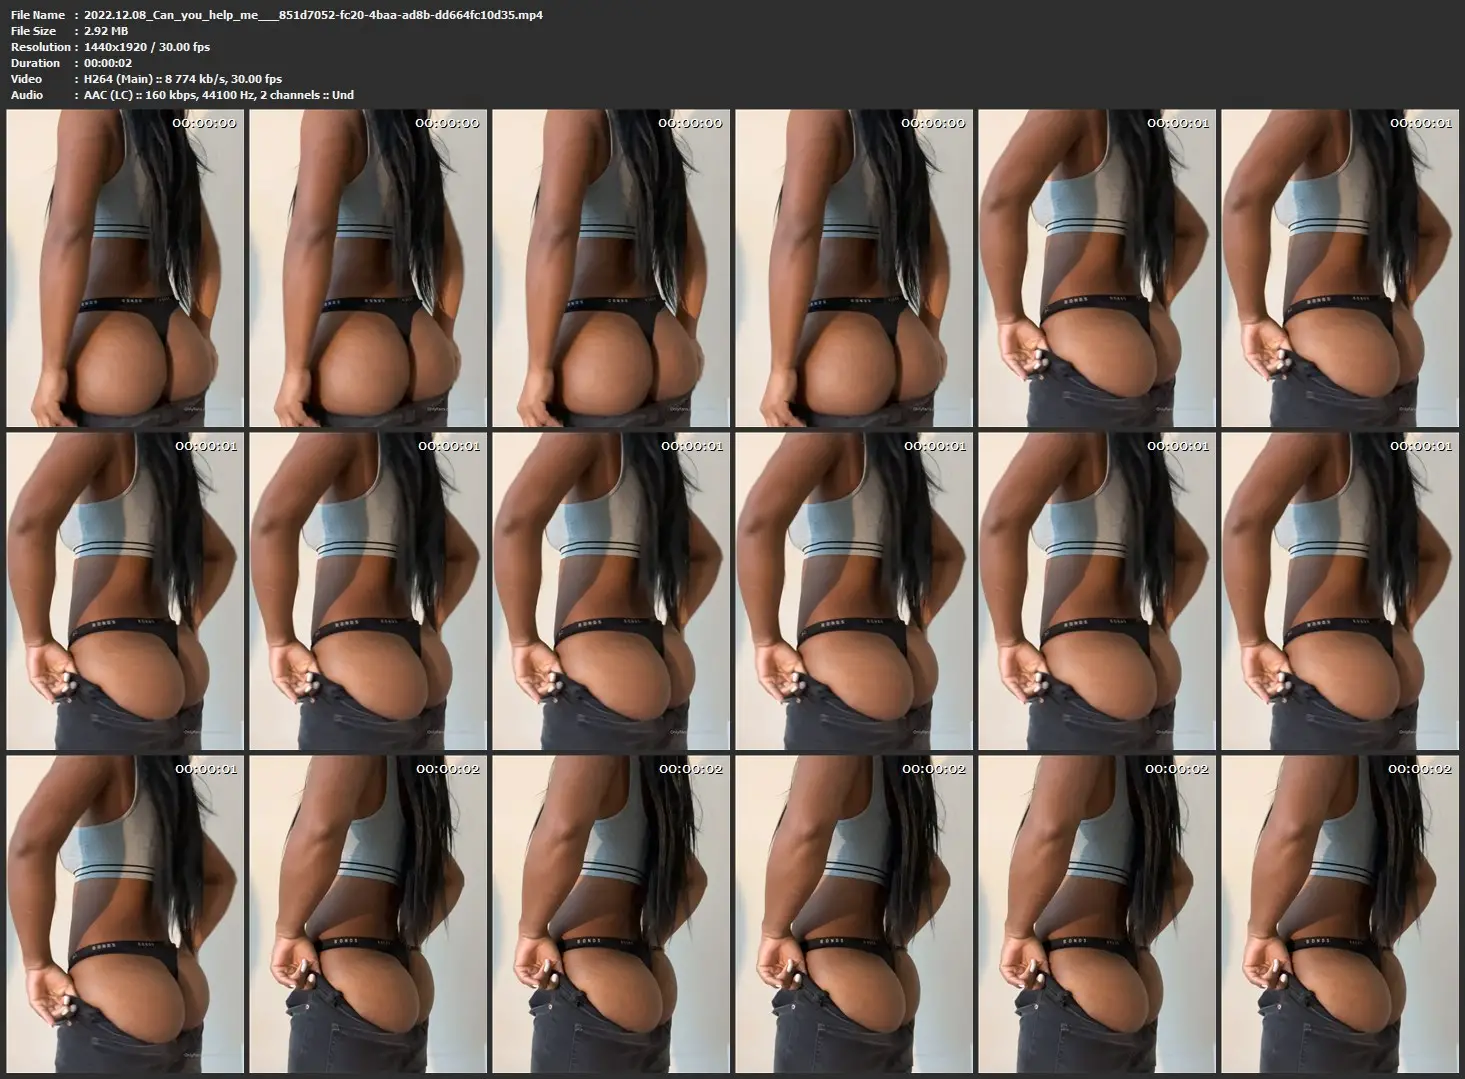This screenshot has width=1465, height=1079.
Task: Click the Resolution value 1440x1920 / 30.00 fps
Action: tap(146, 47)
